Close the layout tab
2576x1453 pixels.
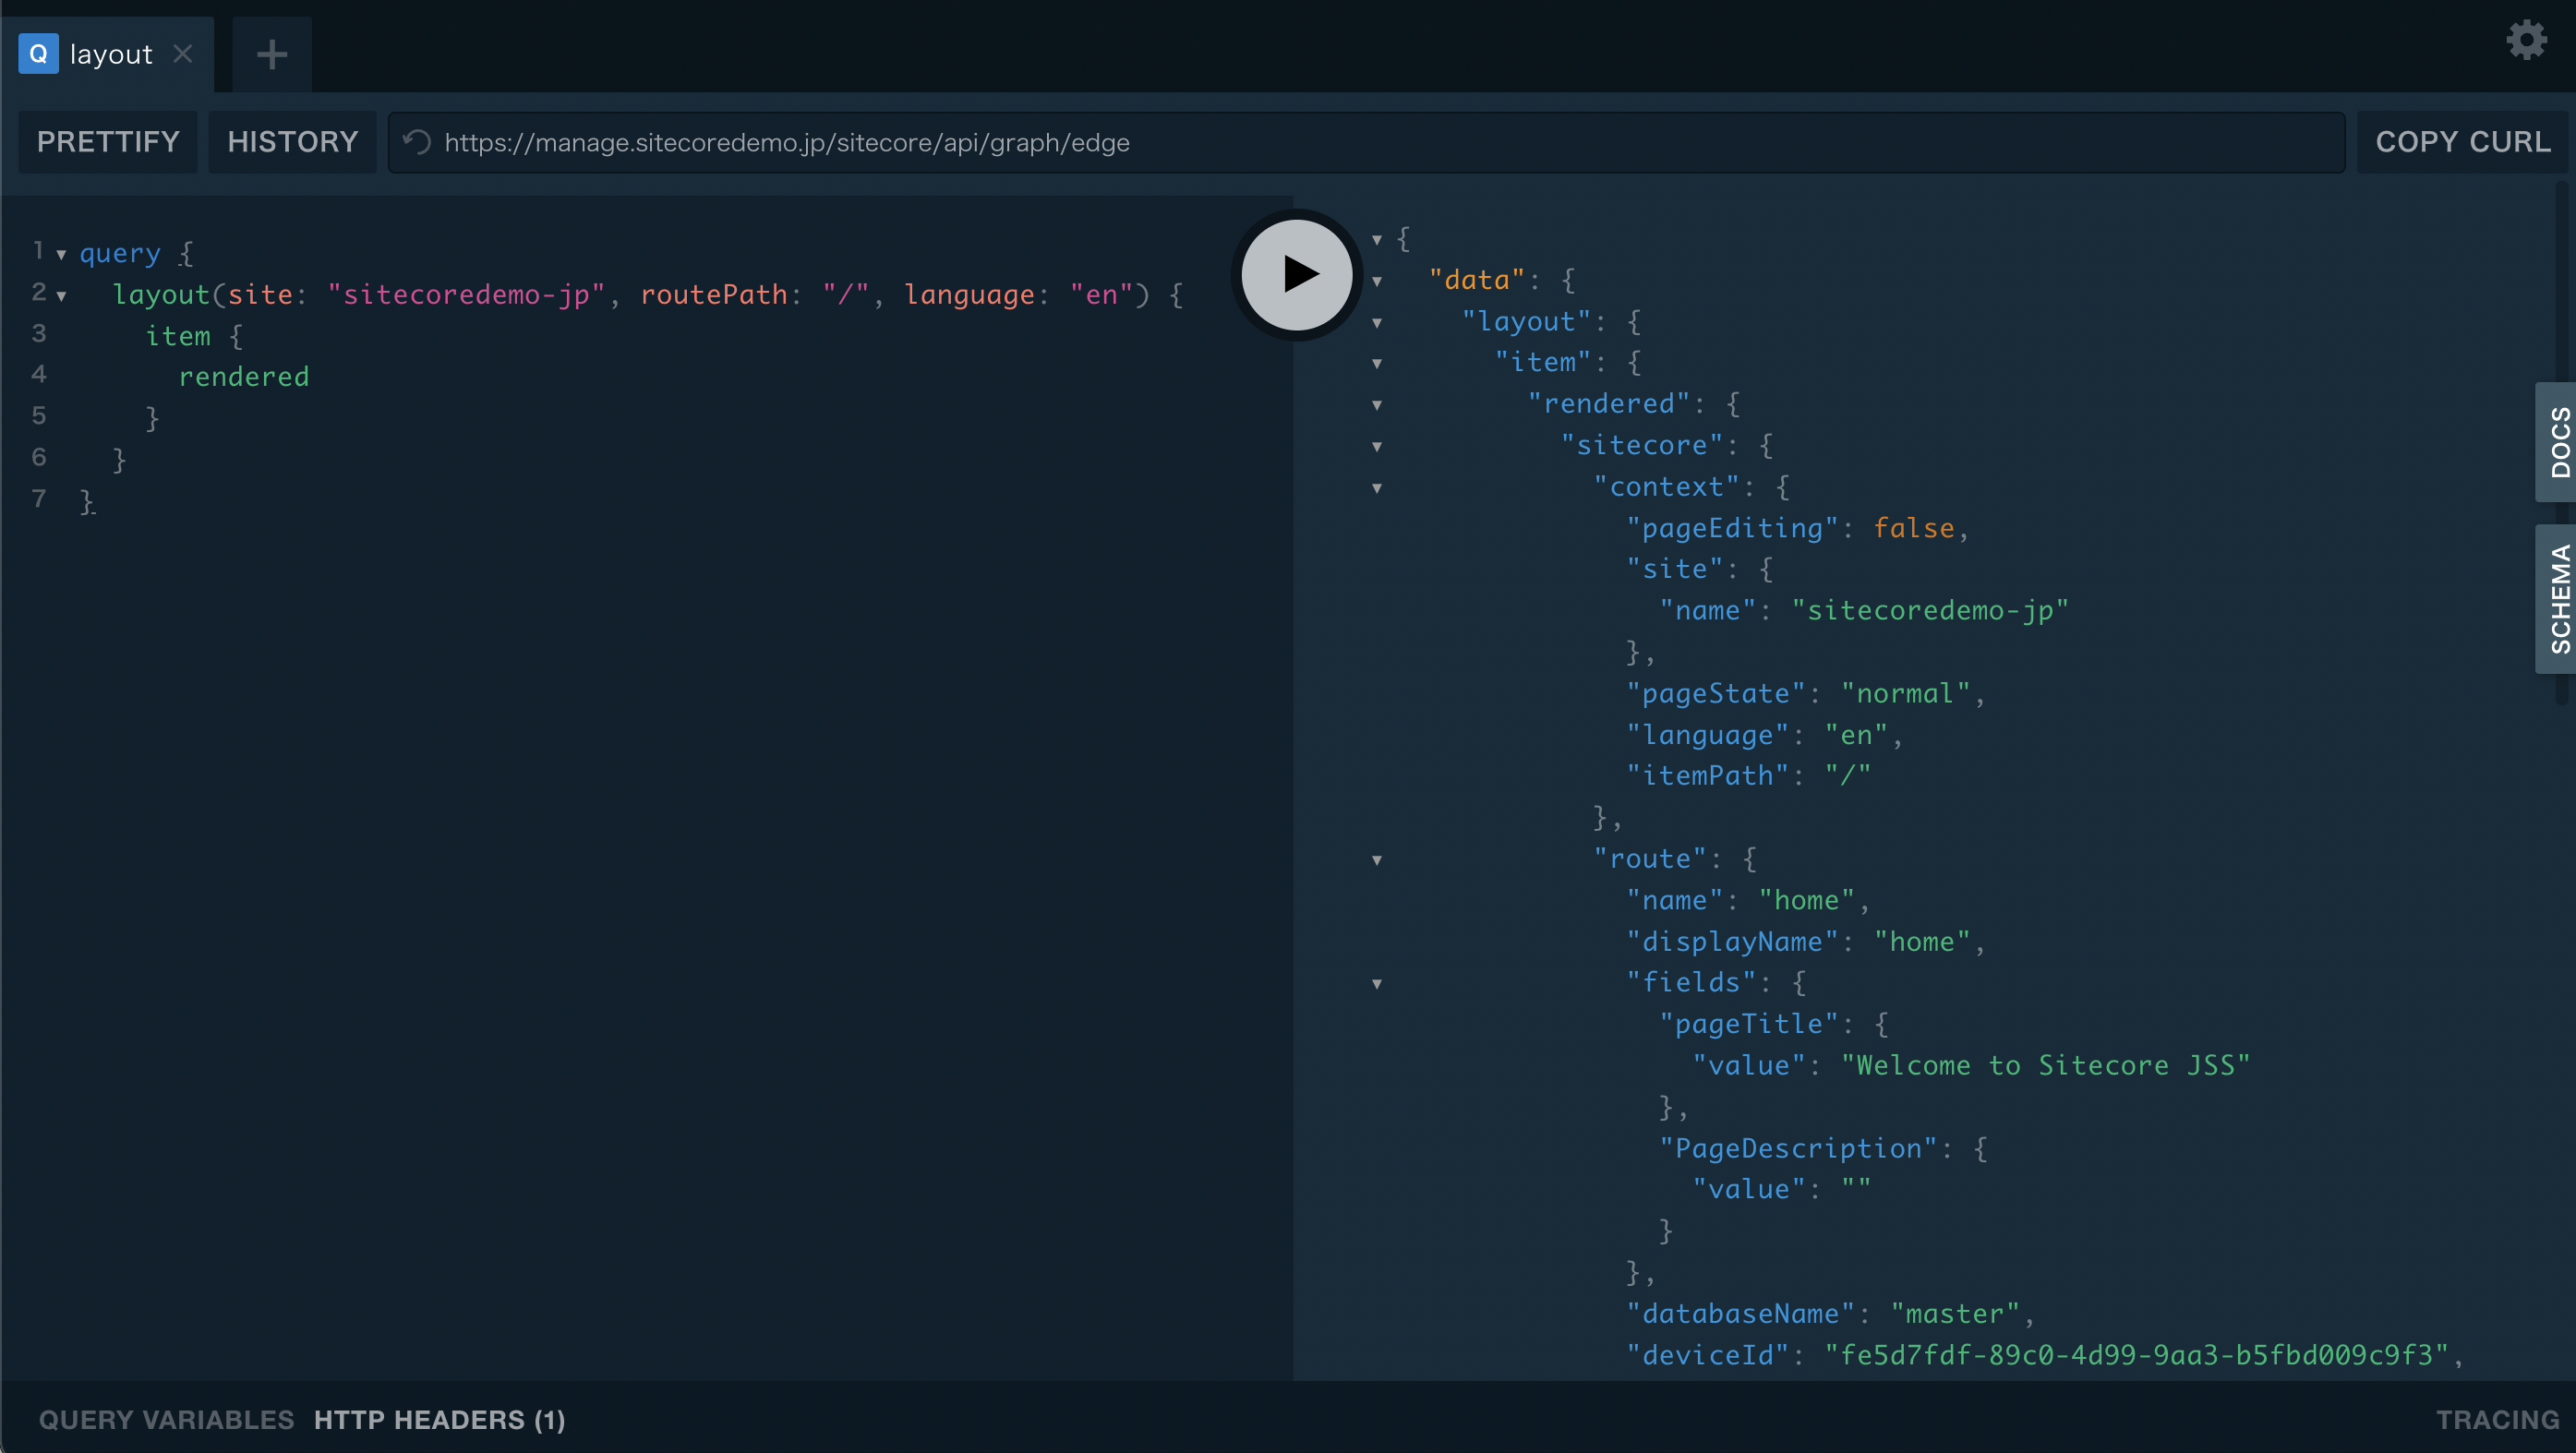click(182, 54)
